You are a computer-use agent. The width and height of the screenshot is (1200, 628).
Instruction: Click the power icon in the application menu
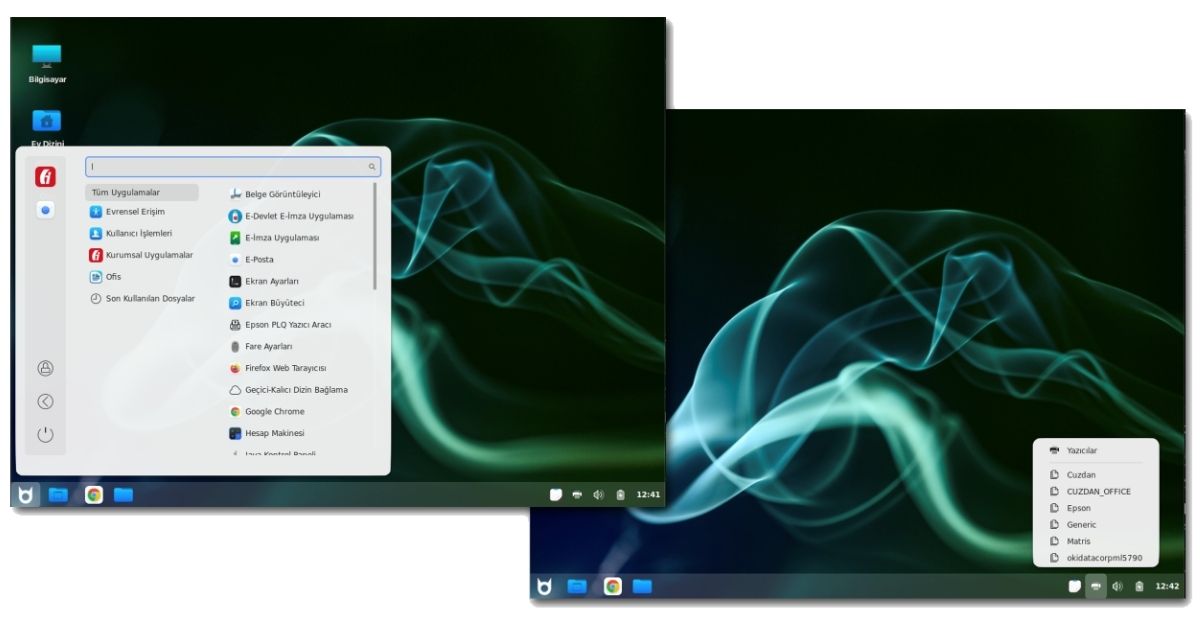(45, 435)
